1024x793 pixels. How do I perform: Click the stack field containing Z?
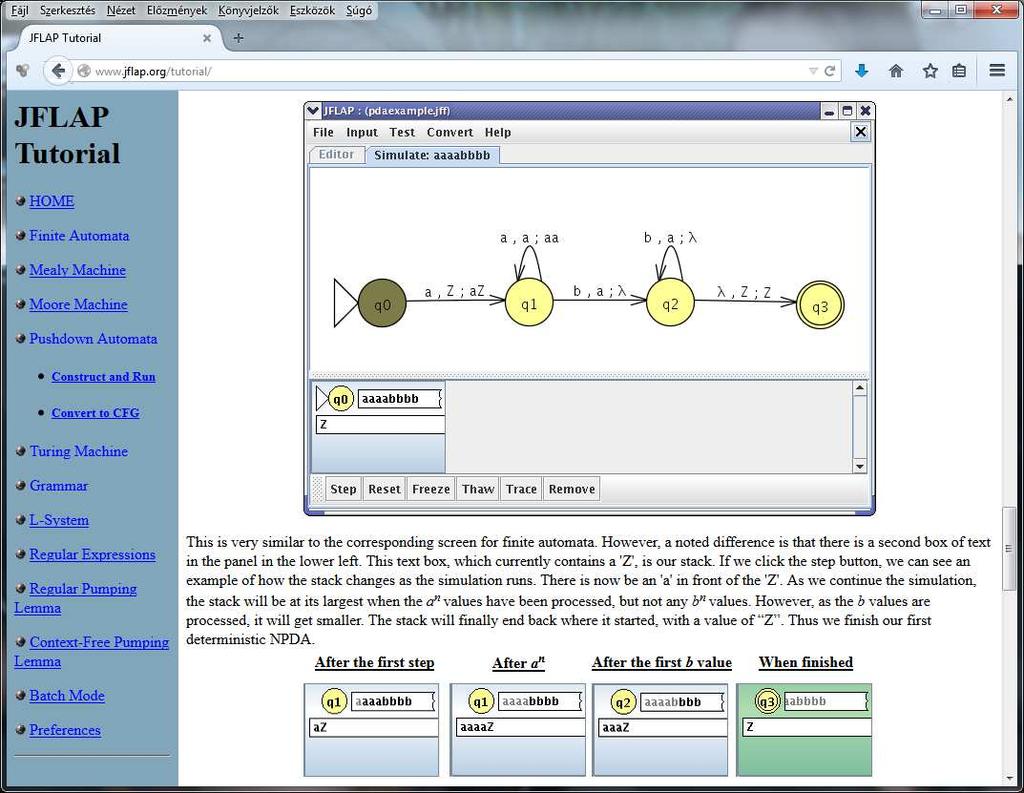click(x=380, y=425)
